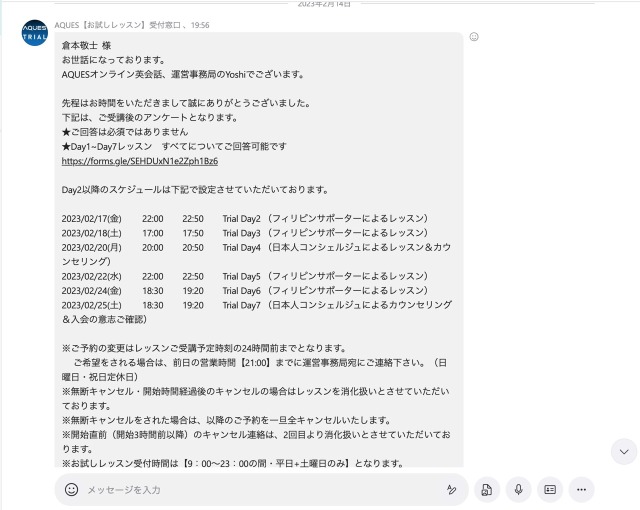Click the line ★ご回答は必須ではありません
This screenshot has width=640, height=510.
click(125, 132)
